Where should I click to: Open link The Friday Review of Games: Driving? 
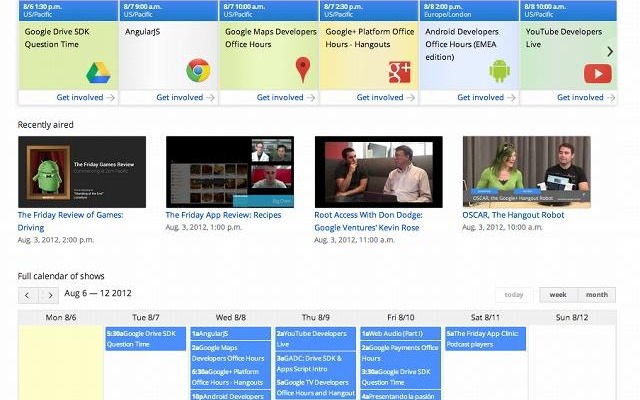click(70, 221)
